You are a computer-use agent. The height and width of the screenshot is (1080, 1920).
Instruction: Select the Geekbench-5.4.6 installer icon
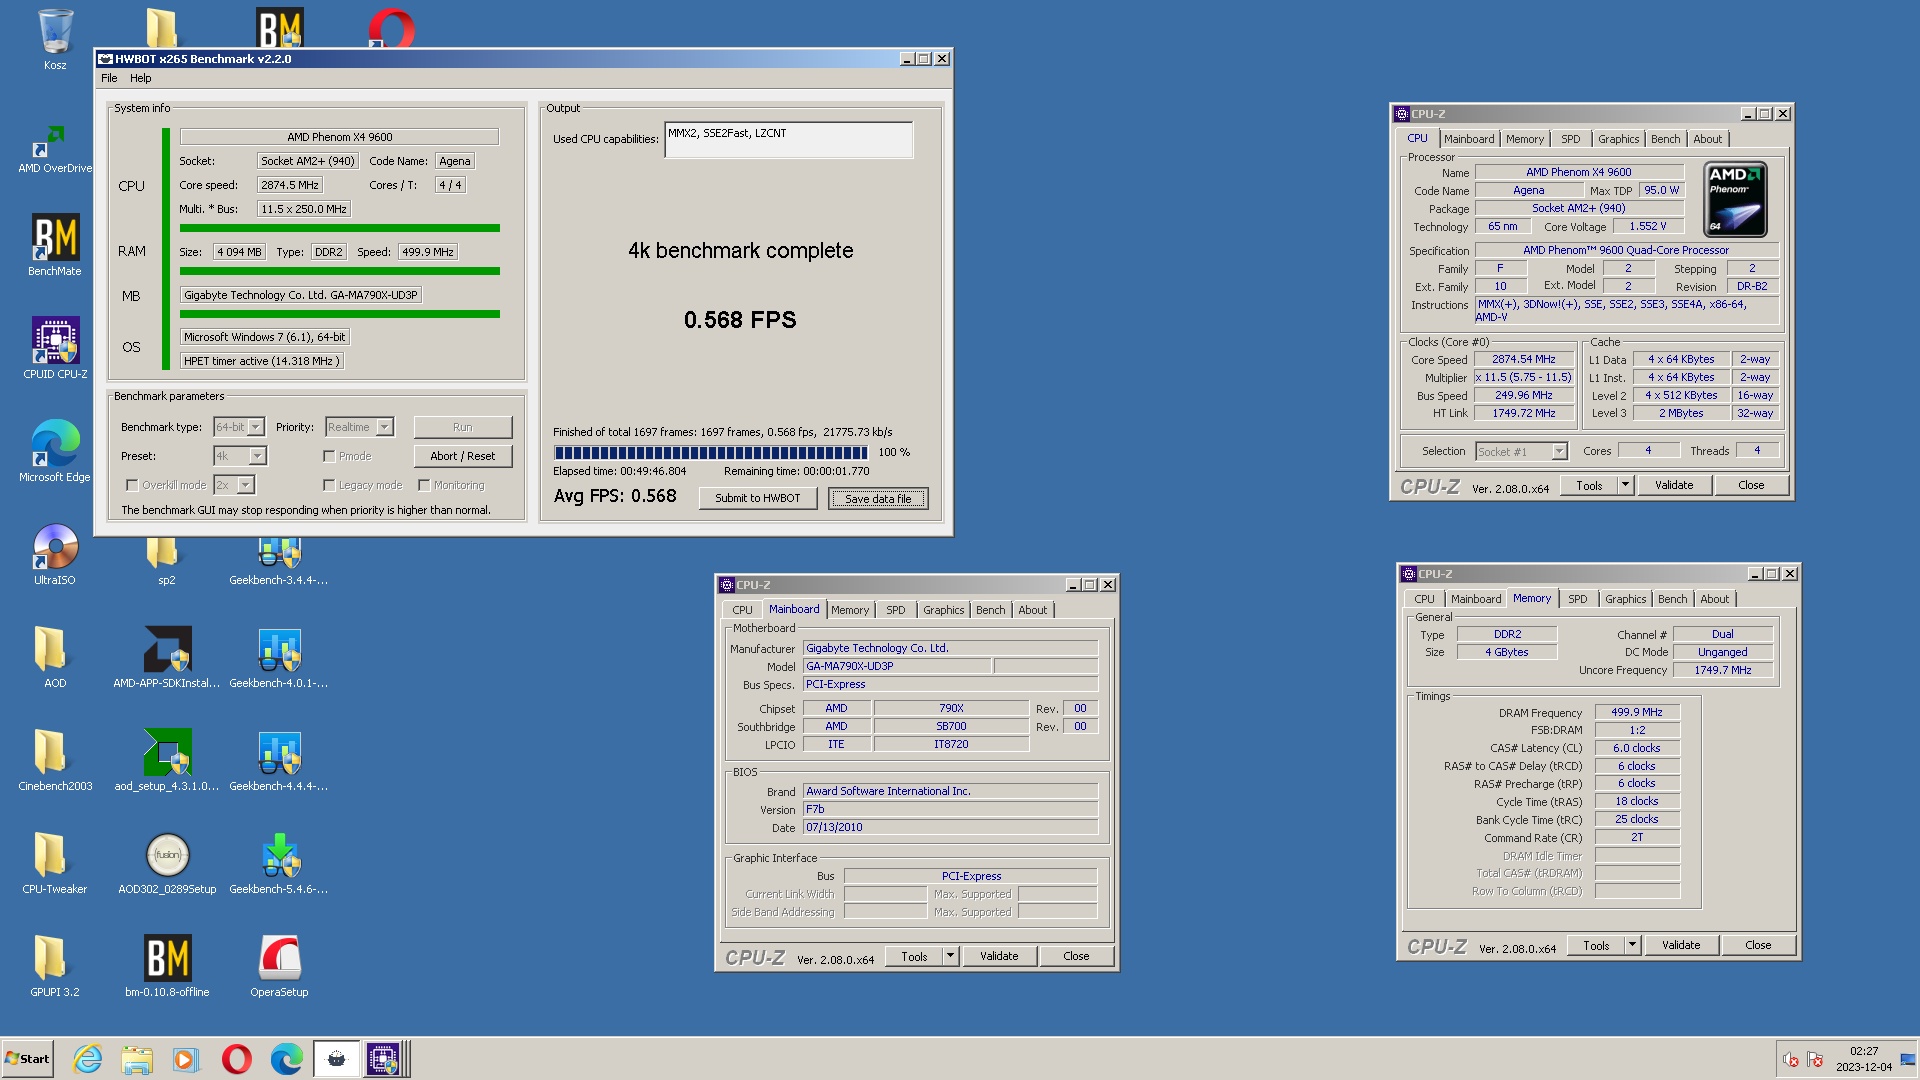pyautogui.click(x=279, y=863)
